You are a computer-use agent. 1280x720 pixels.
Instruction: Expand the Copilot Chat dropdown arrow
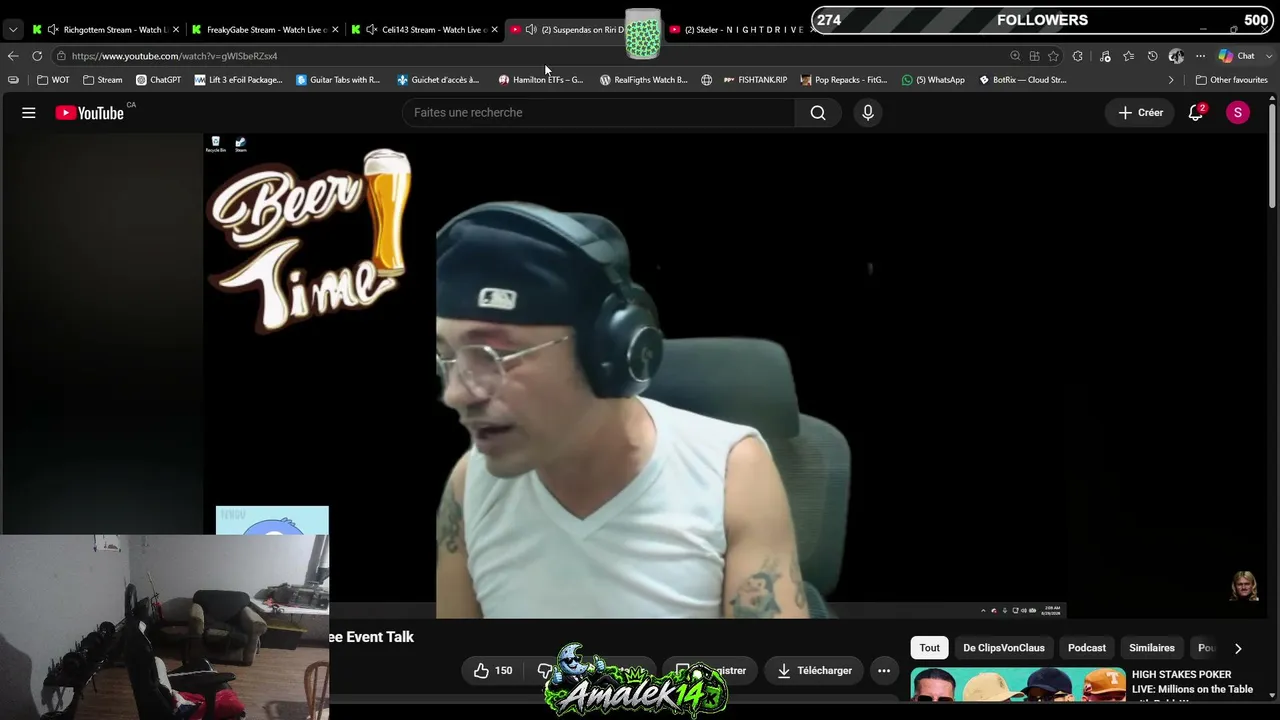pos(1269,56)
